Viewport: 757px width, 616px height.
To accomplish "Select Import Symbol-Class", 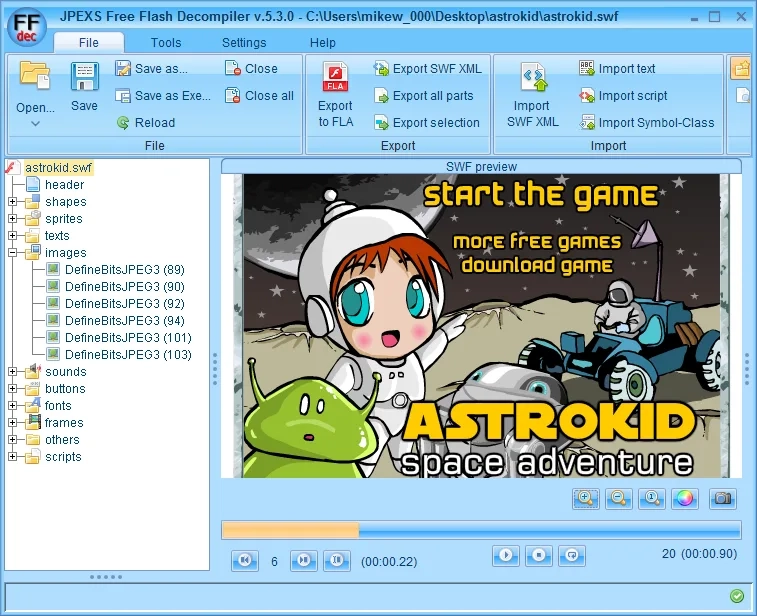I will 647,123.
